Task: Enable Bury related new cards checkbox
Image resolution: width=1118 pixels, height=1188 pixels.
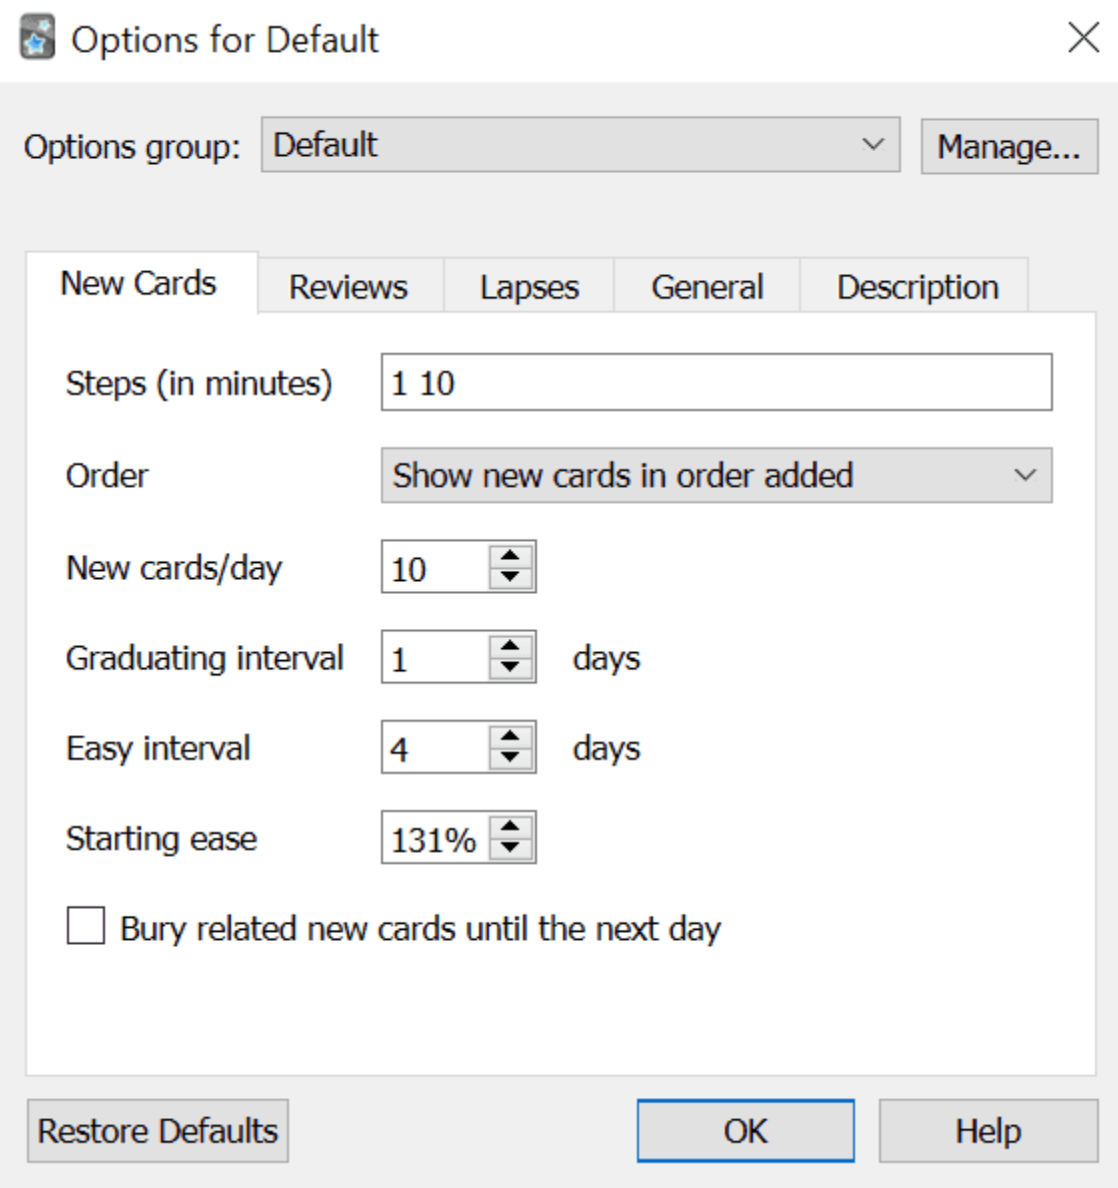Action: coord(86,926)
